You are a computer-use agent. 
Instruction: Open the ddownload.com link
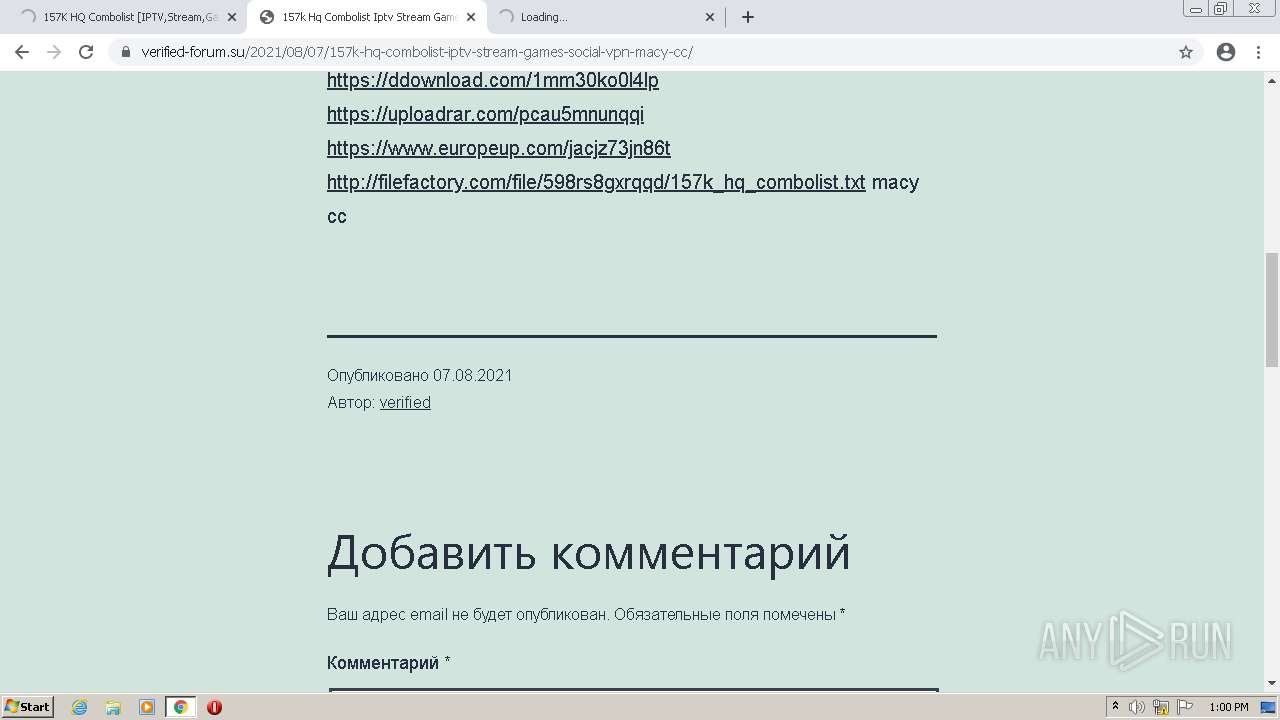point(492,80)
